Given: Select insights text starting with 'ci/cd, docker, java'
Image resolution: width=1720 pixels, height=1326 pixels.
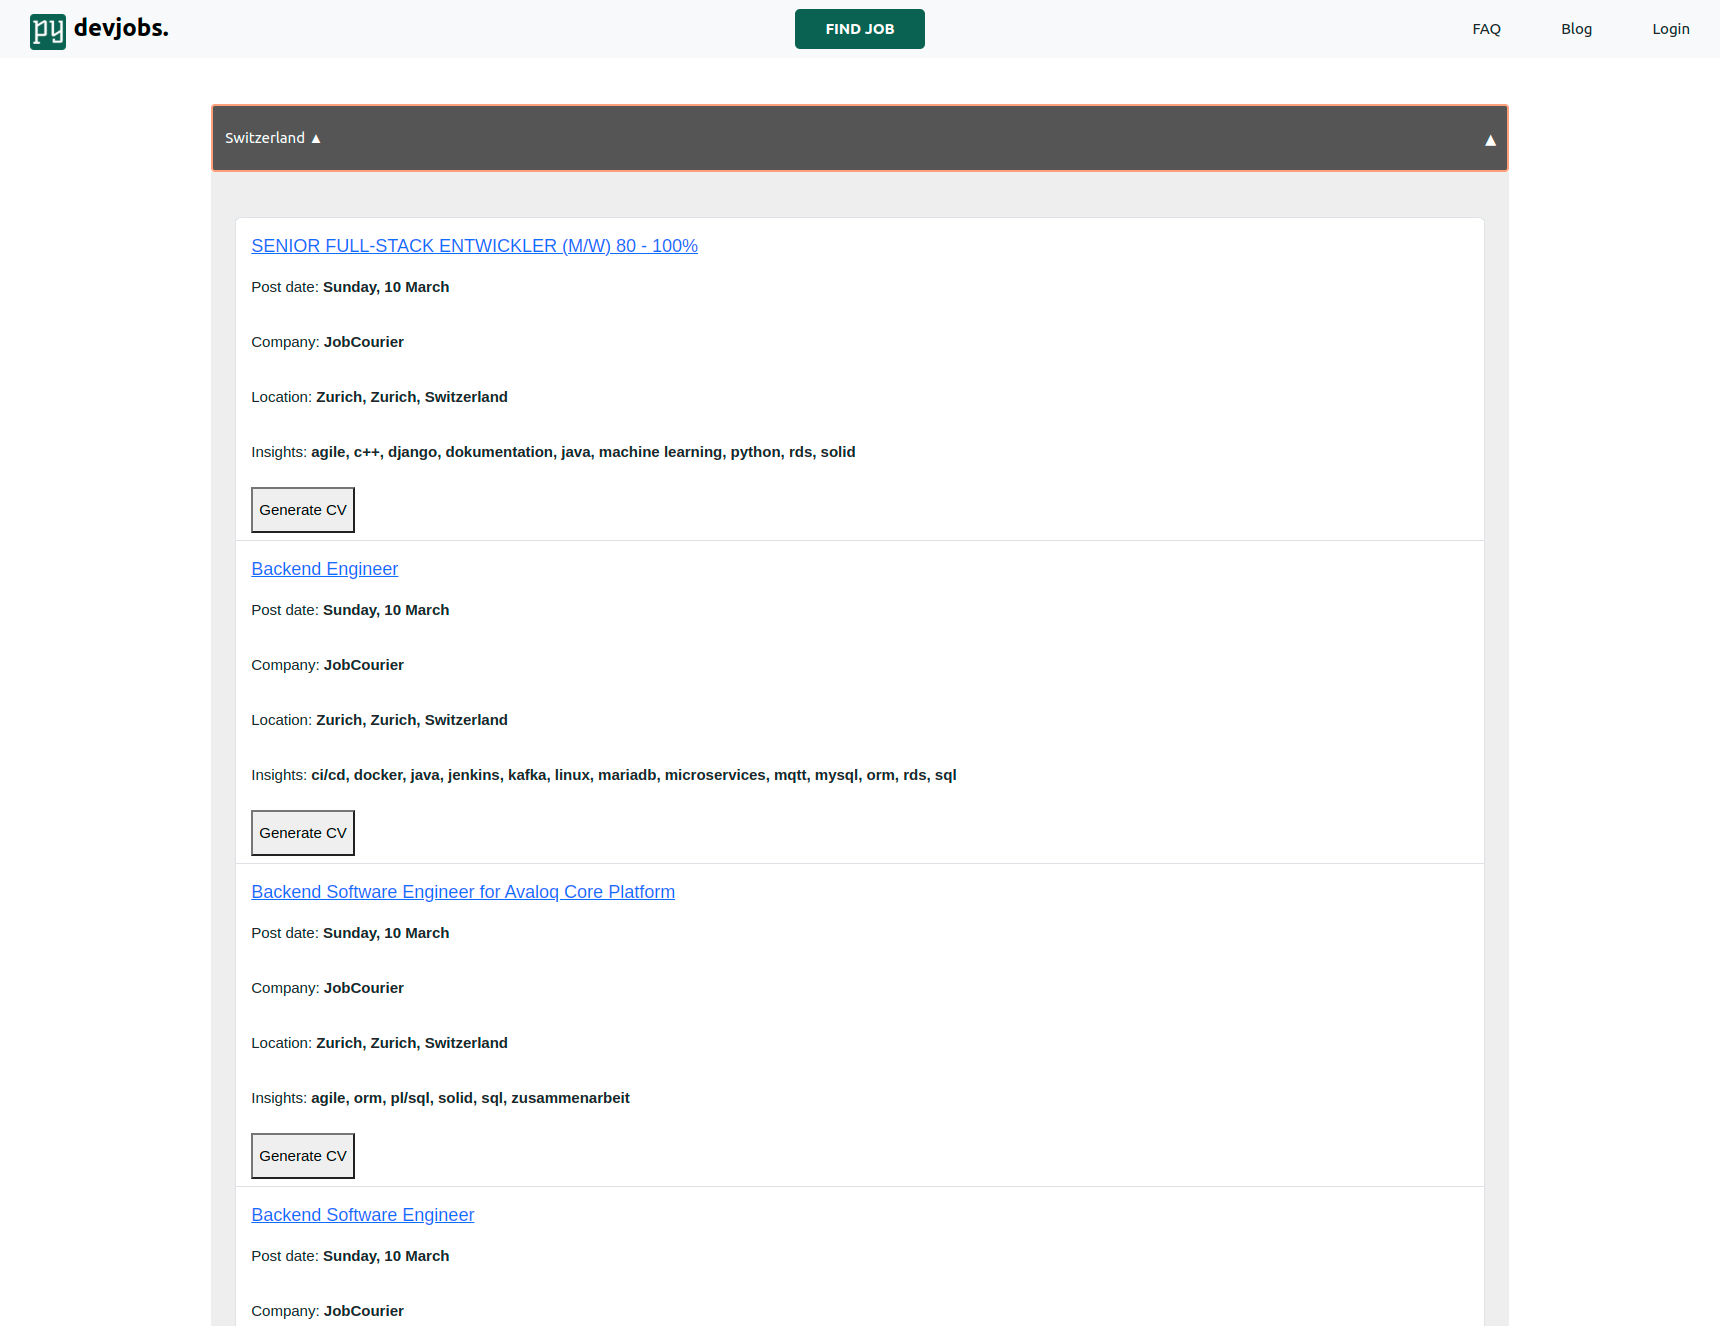Looking at the screenshot, I should [634, 775].
